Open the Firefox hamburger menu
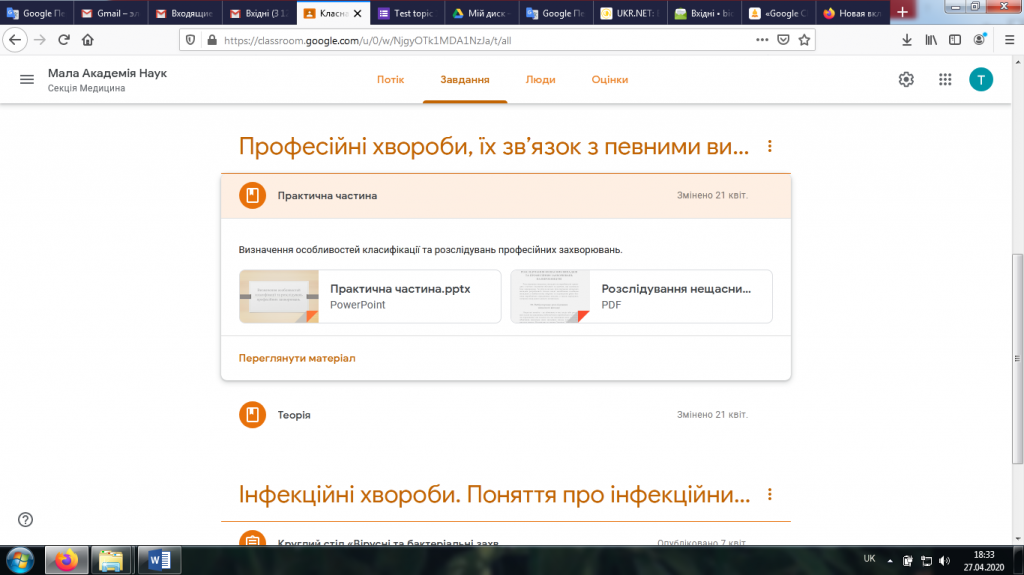The image size is (1024, 575). [1009, 40]
